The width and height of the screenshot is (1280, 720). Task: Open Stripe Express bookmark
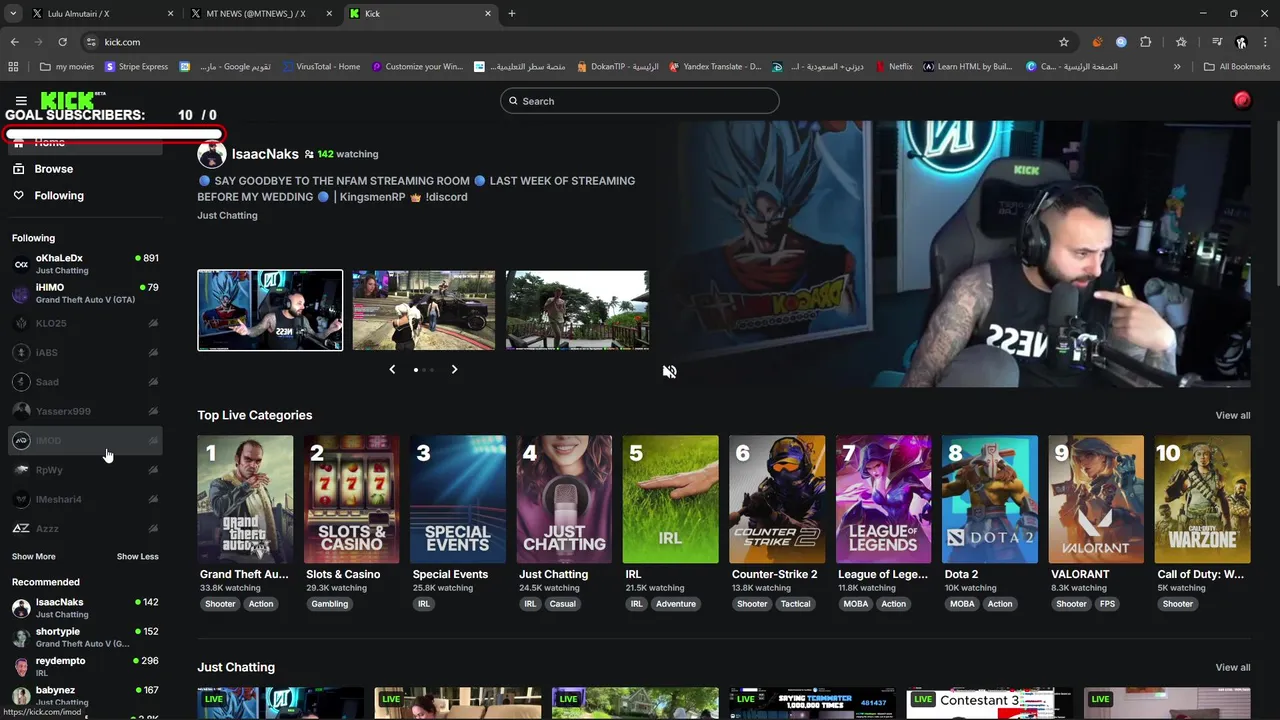[135, 67]
